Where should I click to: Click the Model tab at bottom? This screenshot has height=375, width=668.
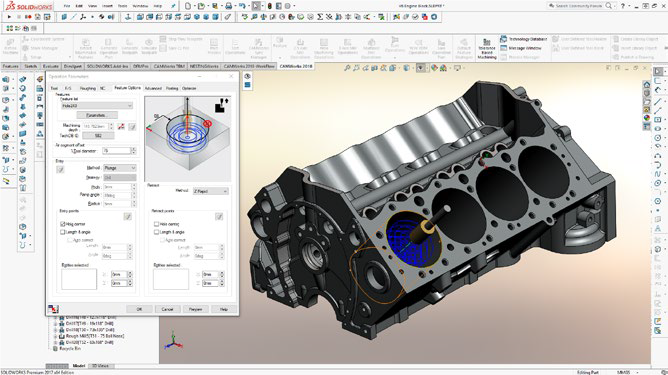click(x=79, y=366)
